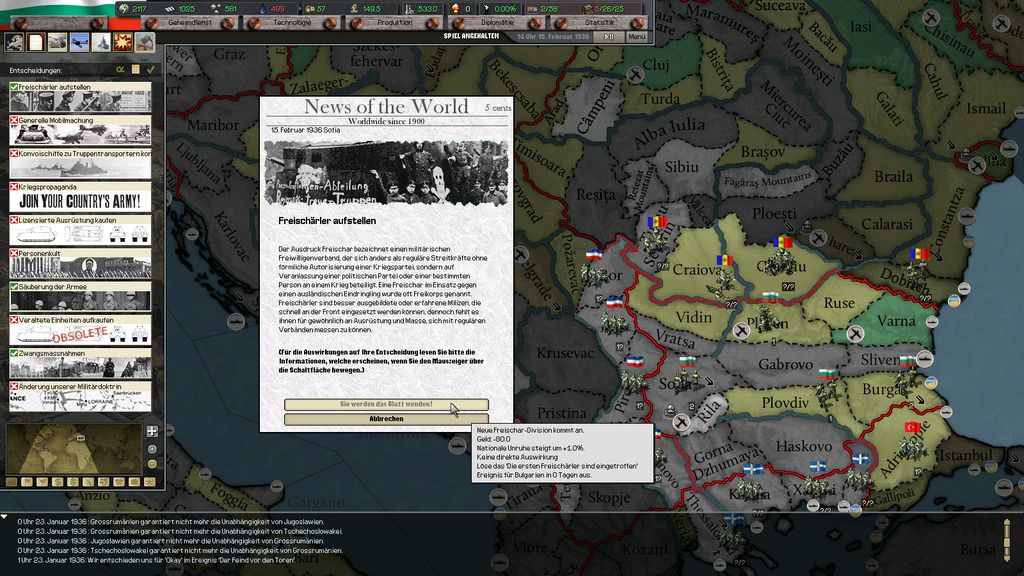Select the Lizensierte Ausrüstung kaufen decision
This screenshot has height=576, width=1024.
80,230
